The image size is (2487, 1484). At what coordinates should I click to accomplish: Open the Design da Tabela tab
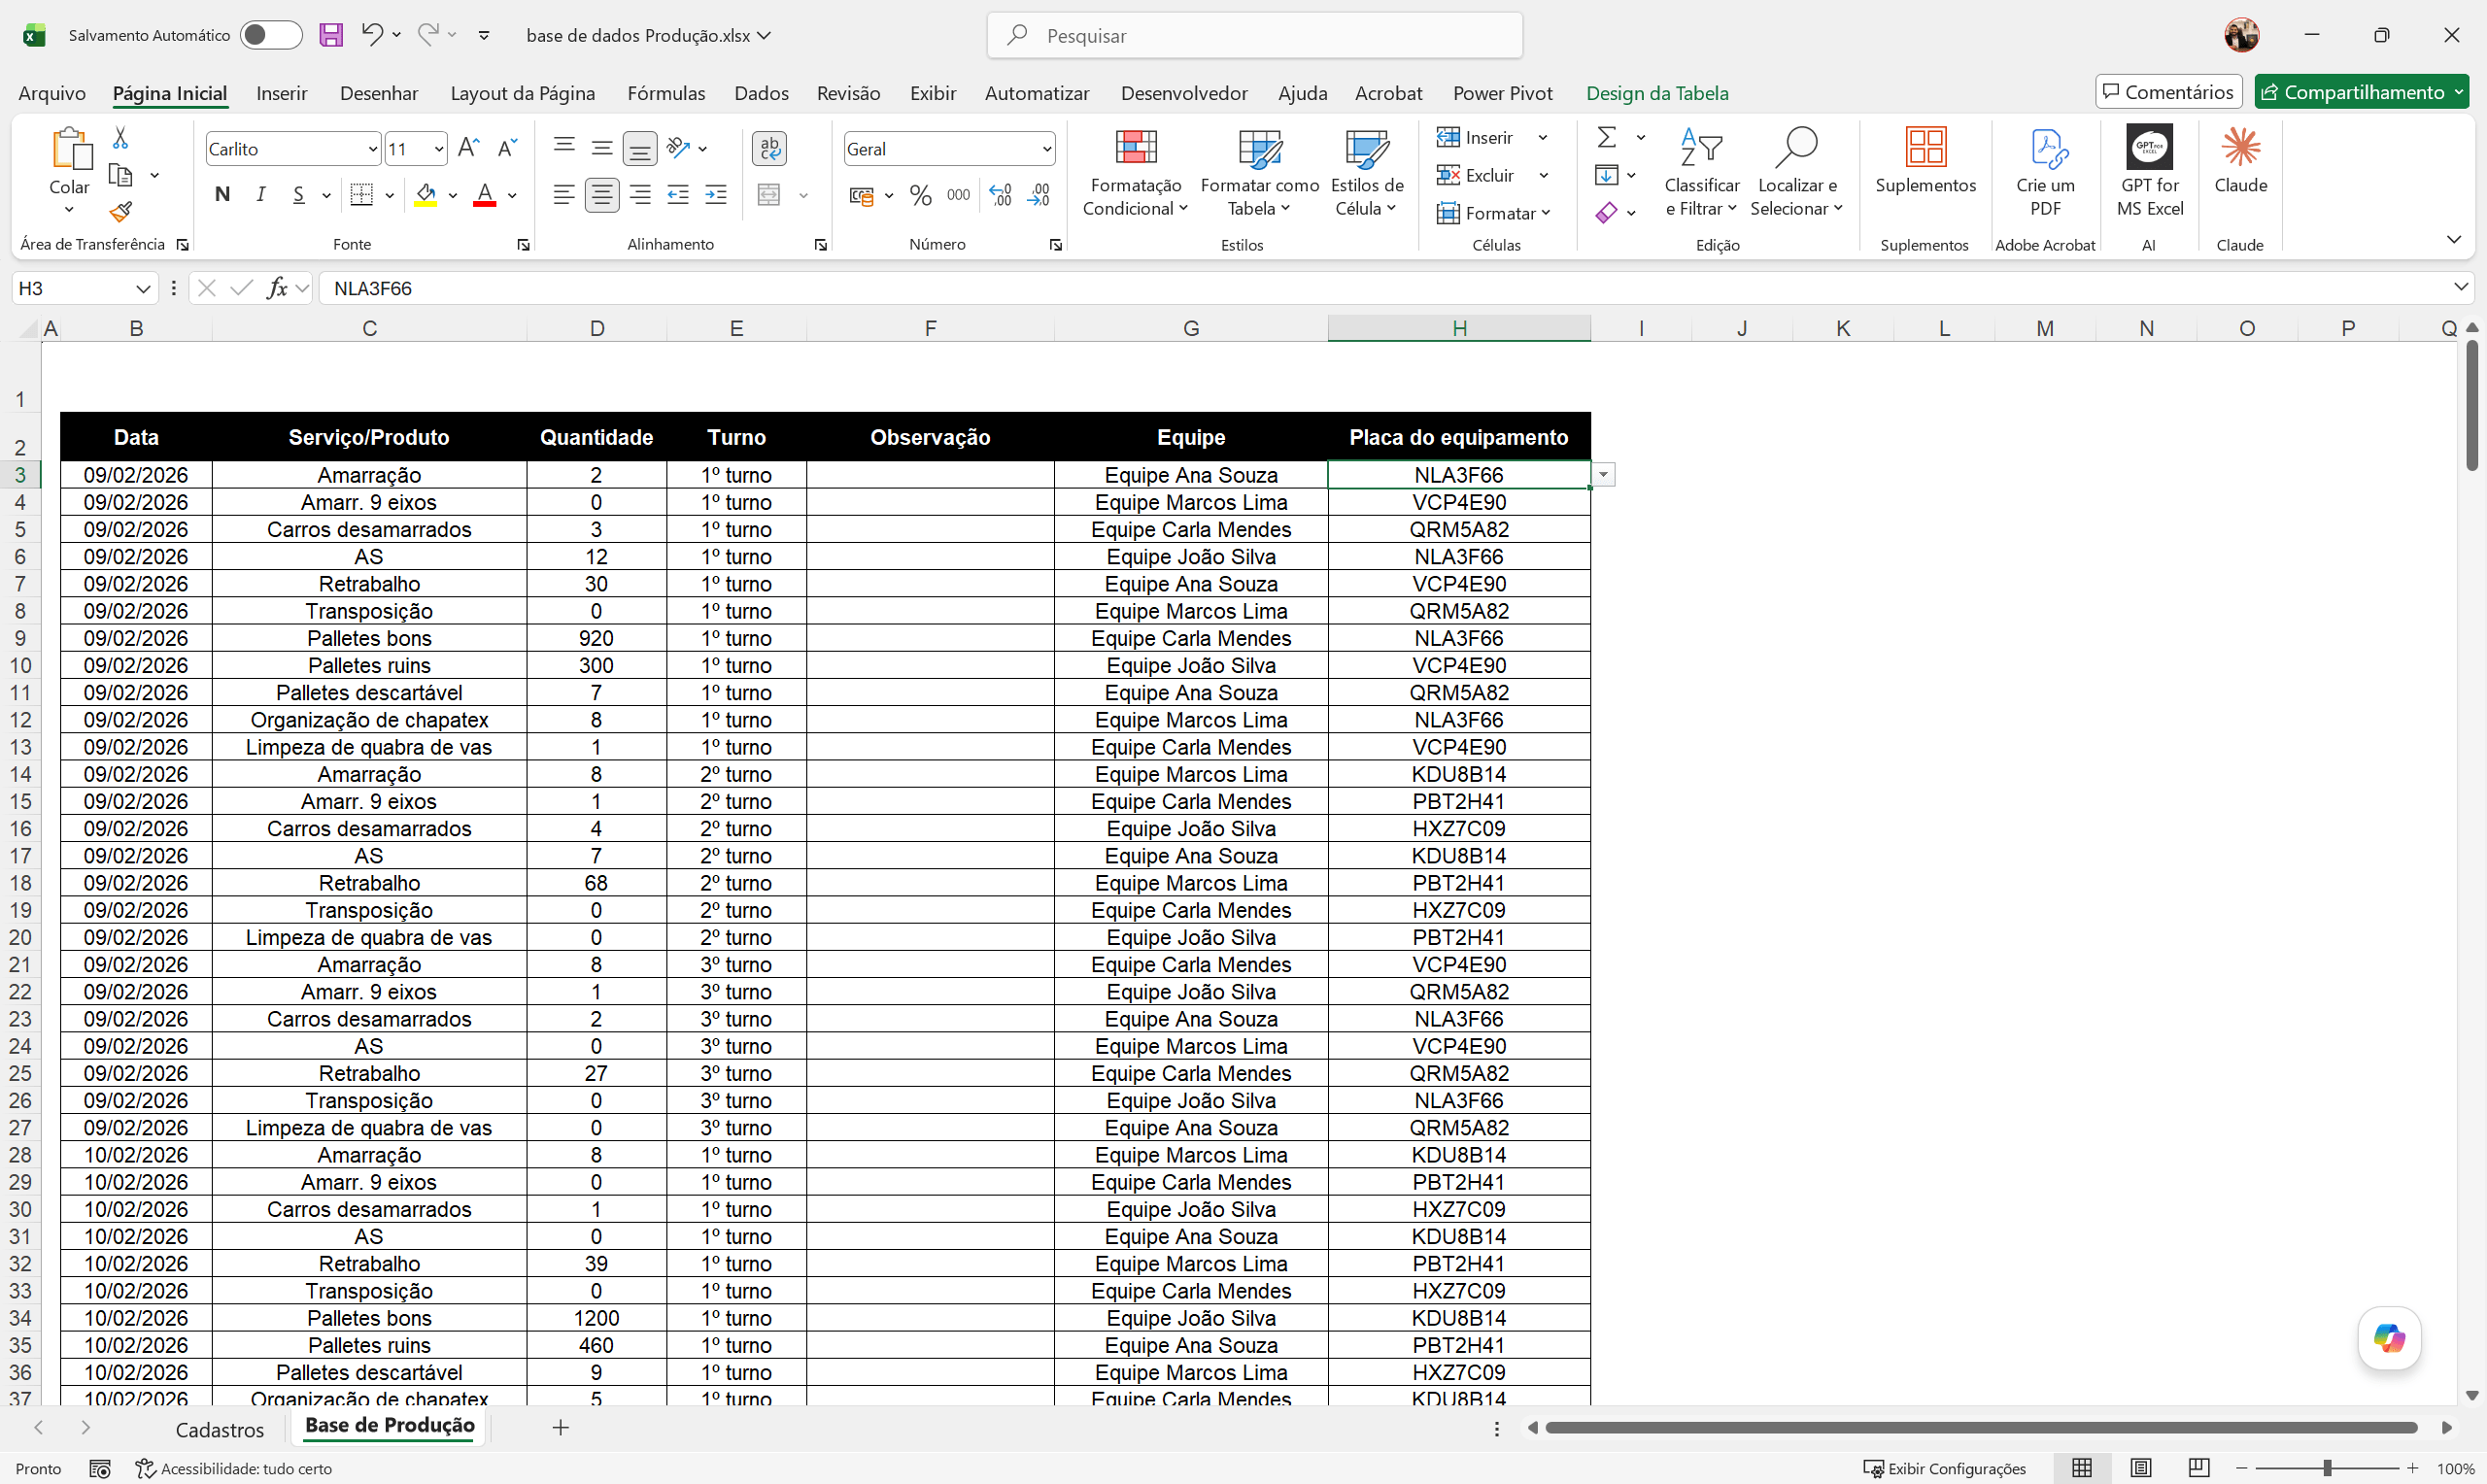click(x=1657, y=93)
